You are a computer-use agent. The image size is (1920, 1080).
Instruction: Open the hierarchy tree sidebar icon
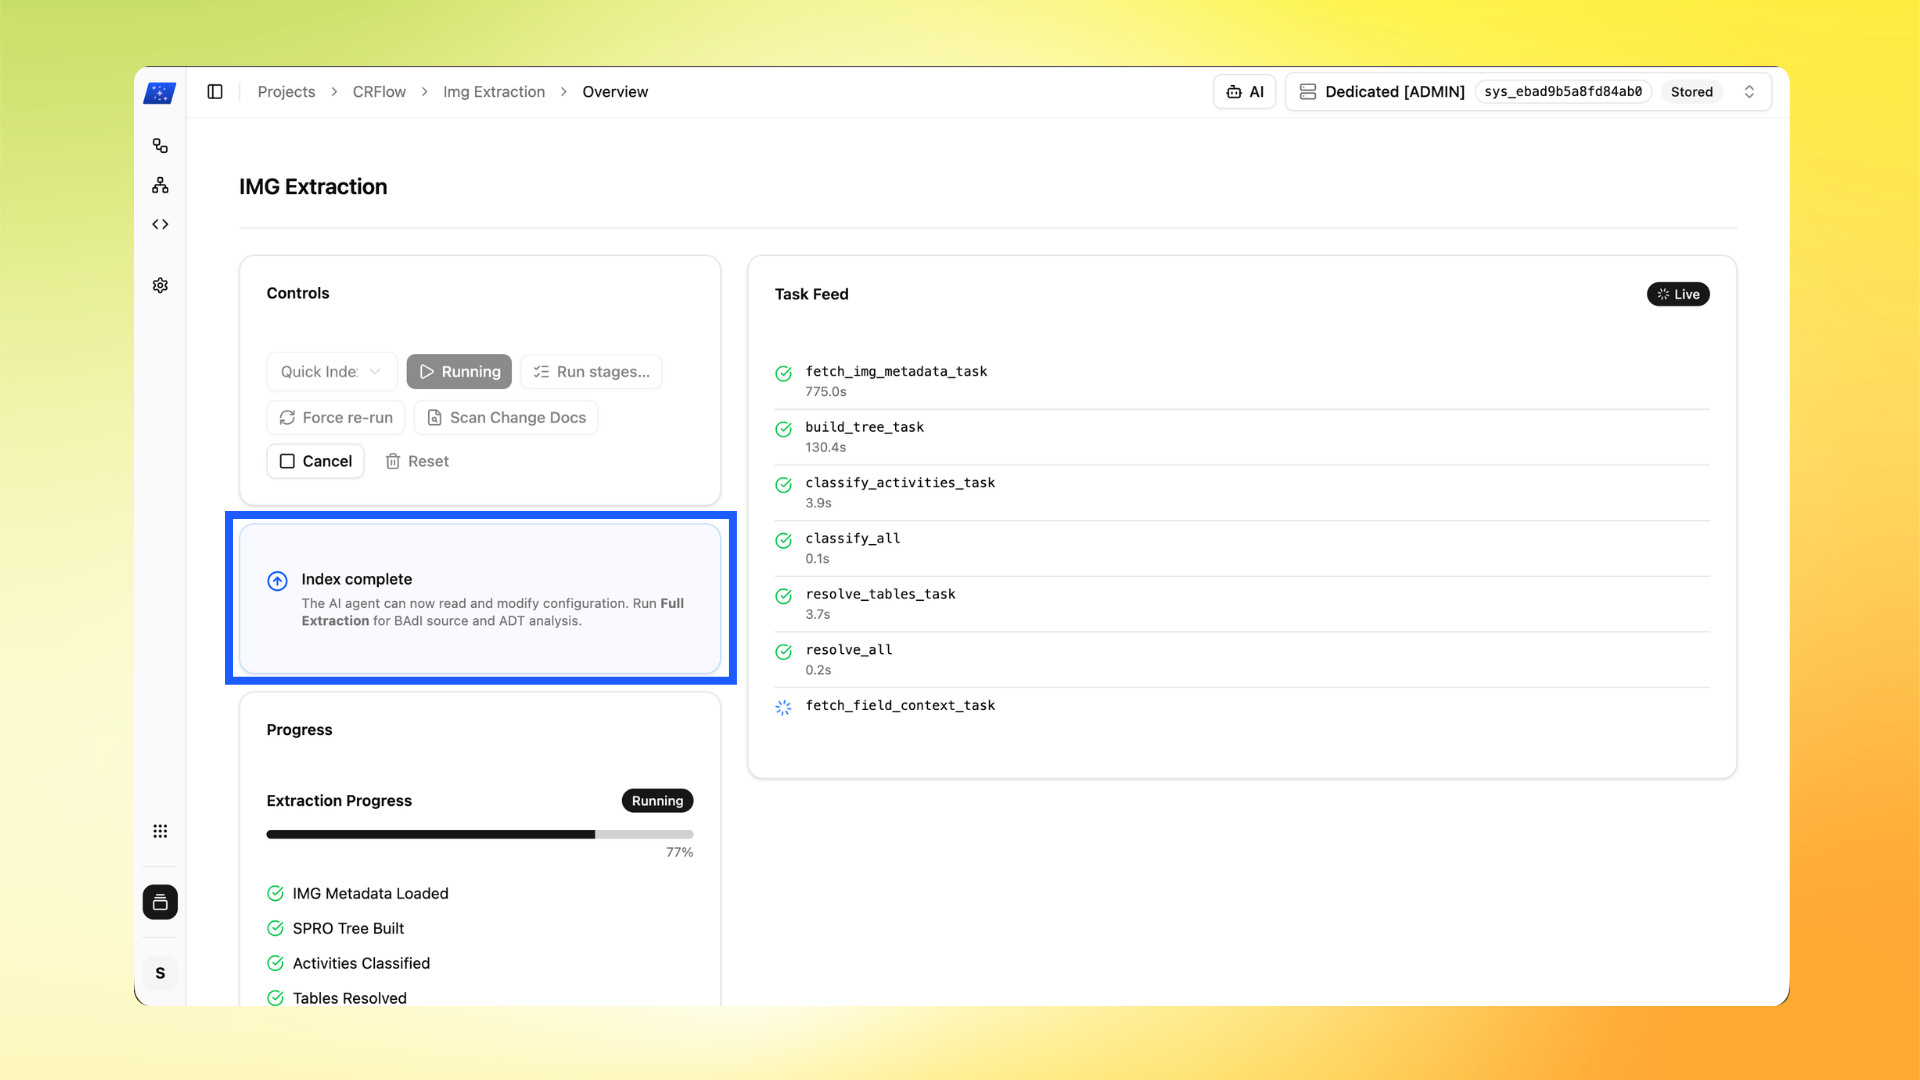point(160,185)
